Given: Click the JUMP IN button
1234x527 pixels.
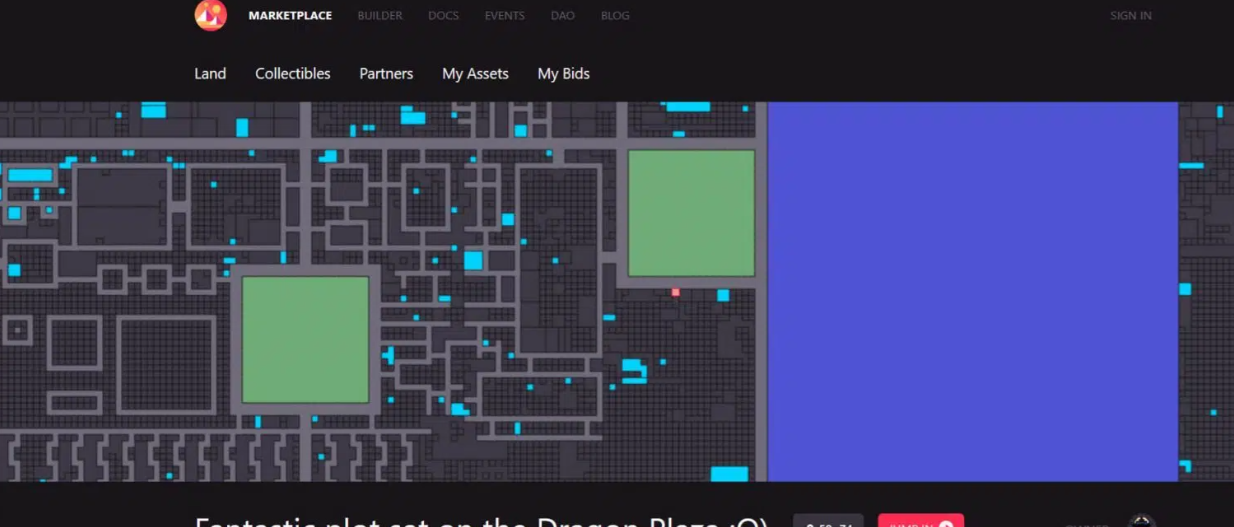Looking at the screenshot, I should click(921, 521).
